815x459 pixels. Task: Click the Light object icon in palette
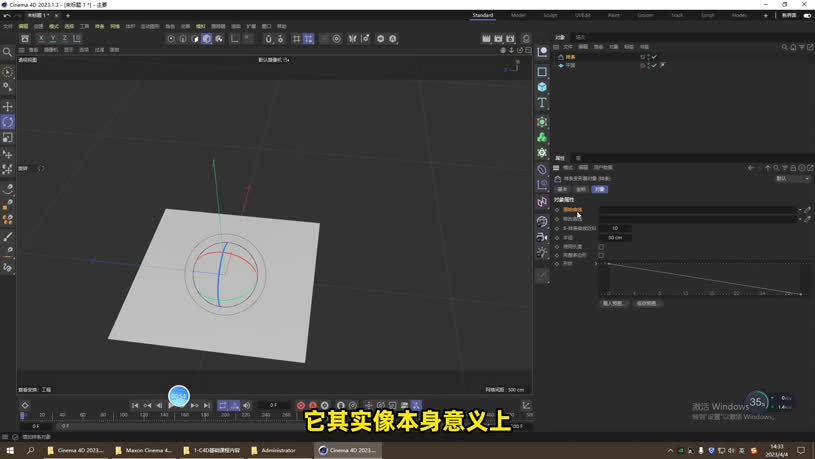point(542,253)
